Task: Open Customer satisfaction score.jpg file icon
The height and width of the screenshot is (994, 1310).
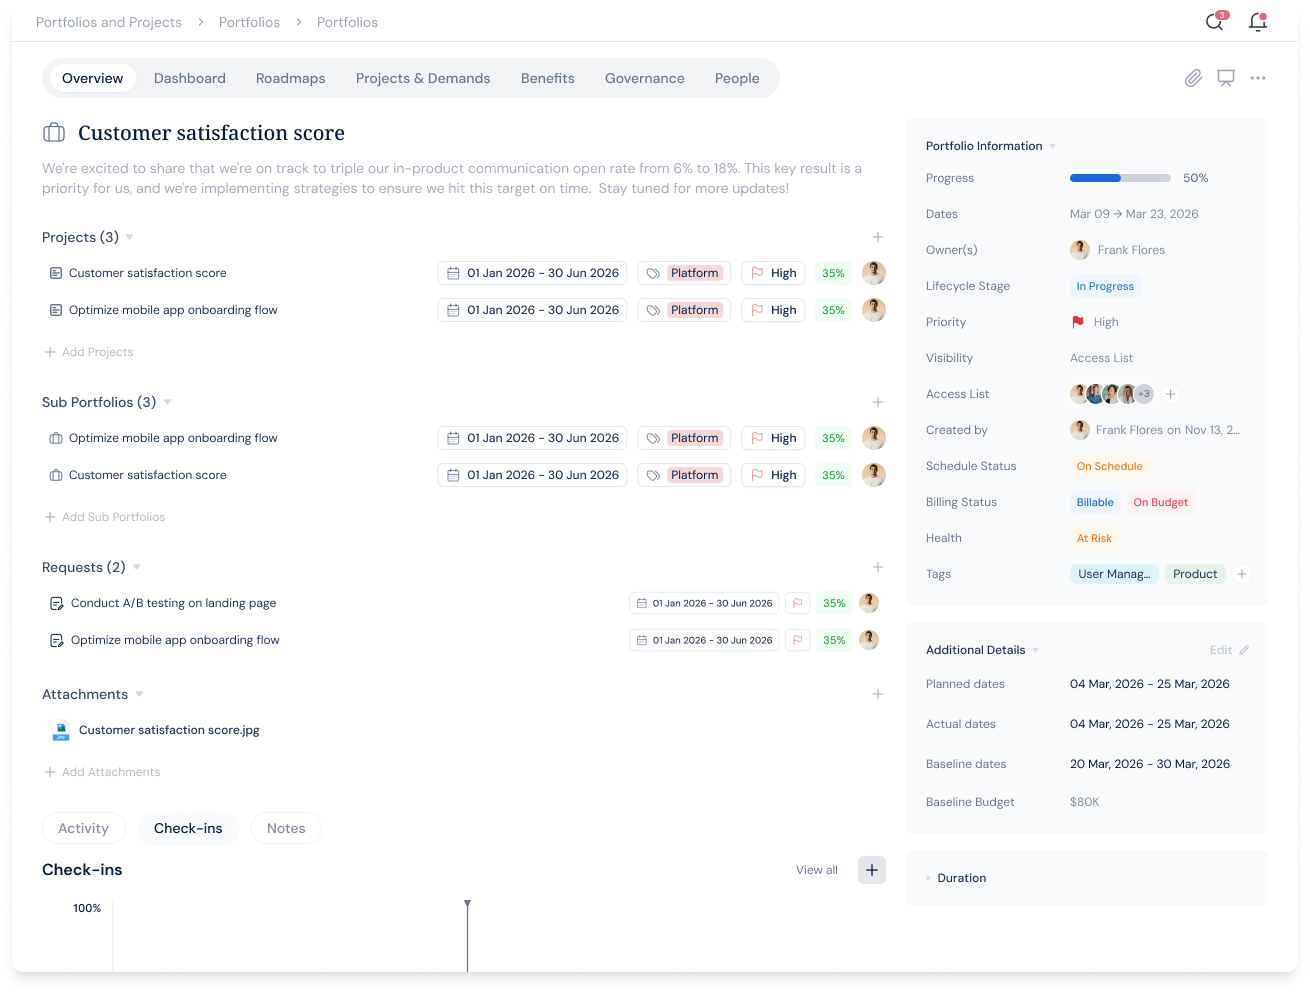Action: click(x=61, y=731)
